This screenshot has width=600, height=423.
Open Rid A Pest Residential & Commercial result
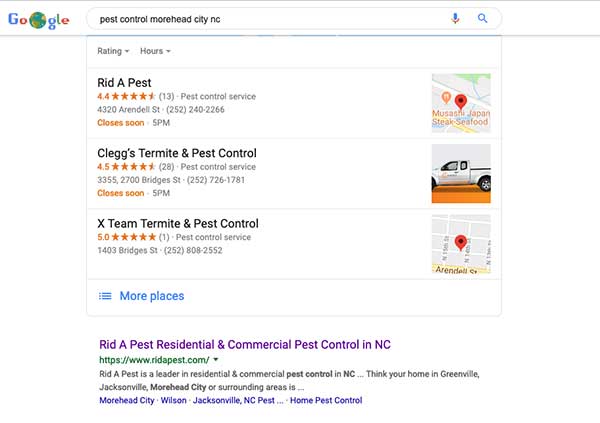pos(245,345)
